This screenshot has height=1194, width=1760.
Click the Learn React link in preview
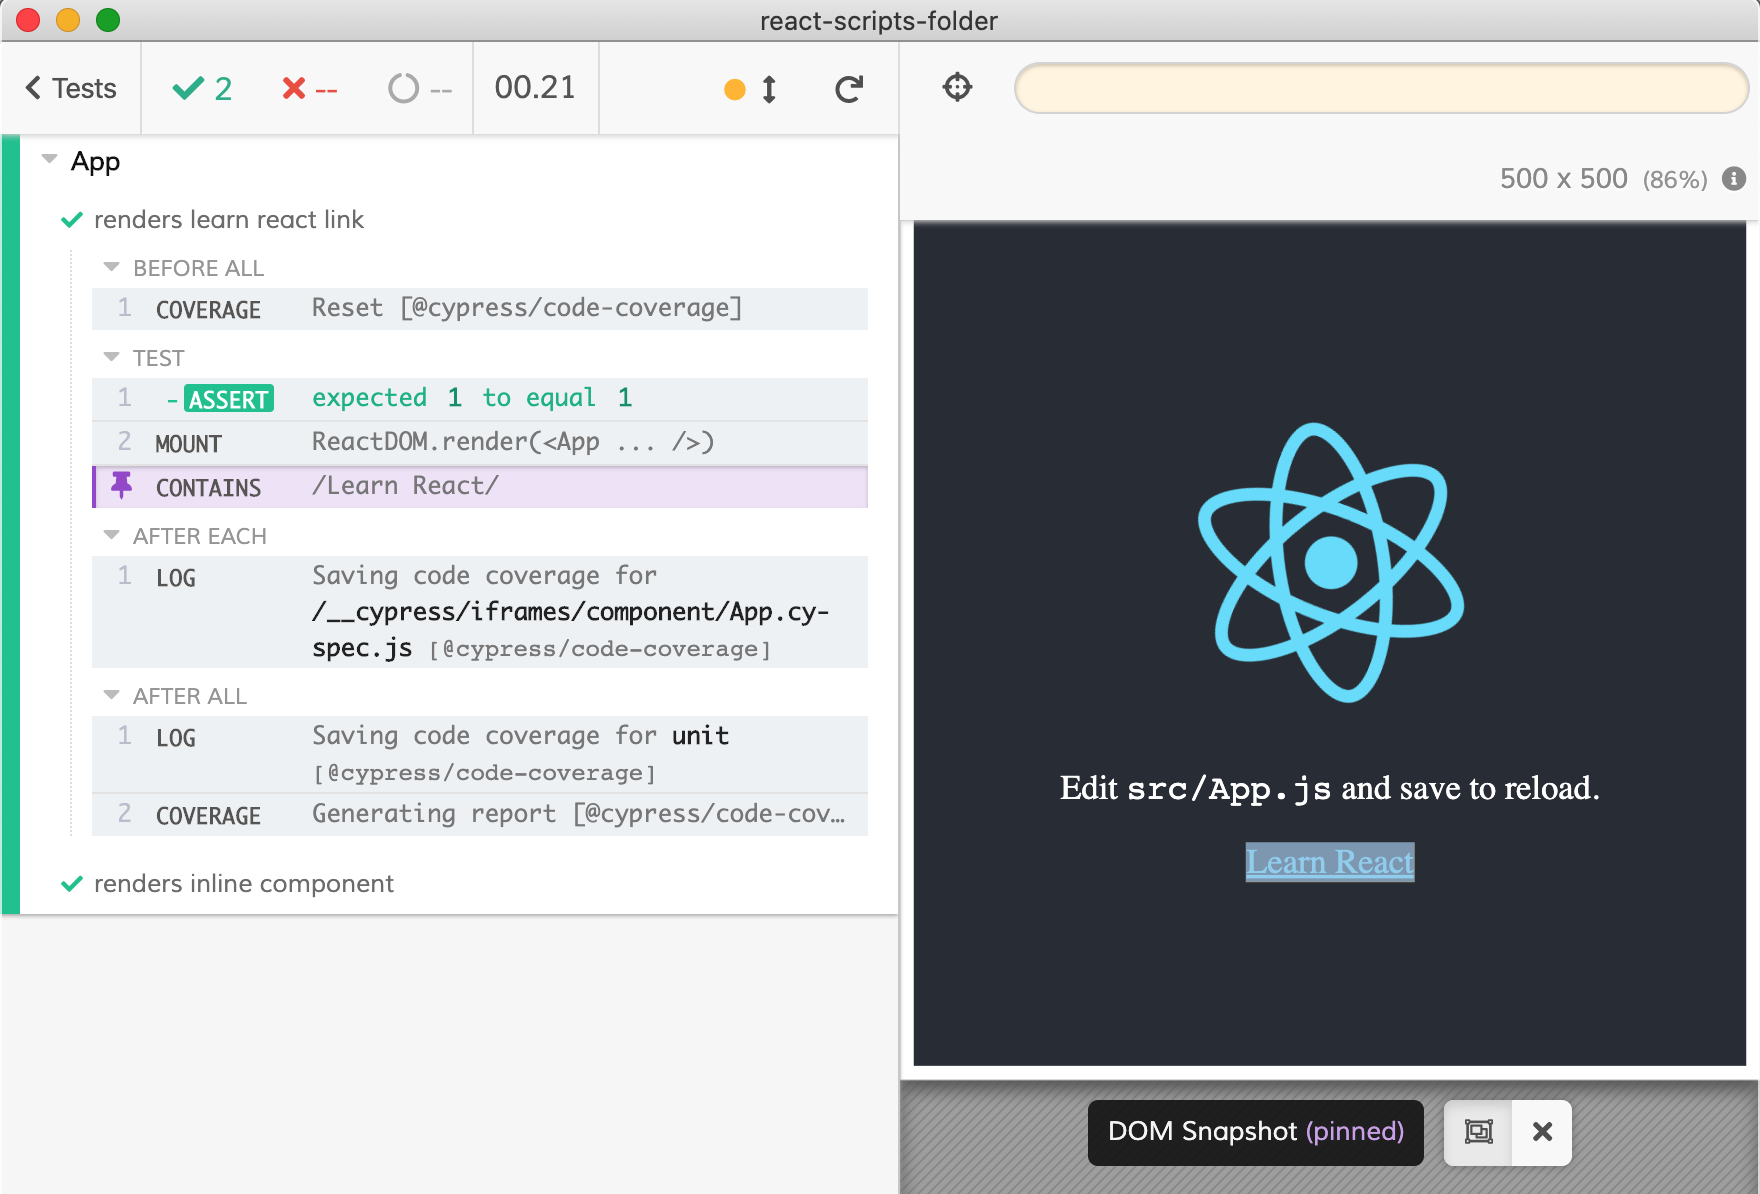pyautogui.click(x=1328, y=862)
